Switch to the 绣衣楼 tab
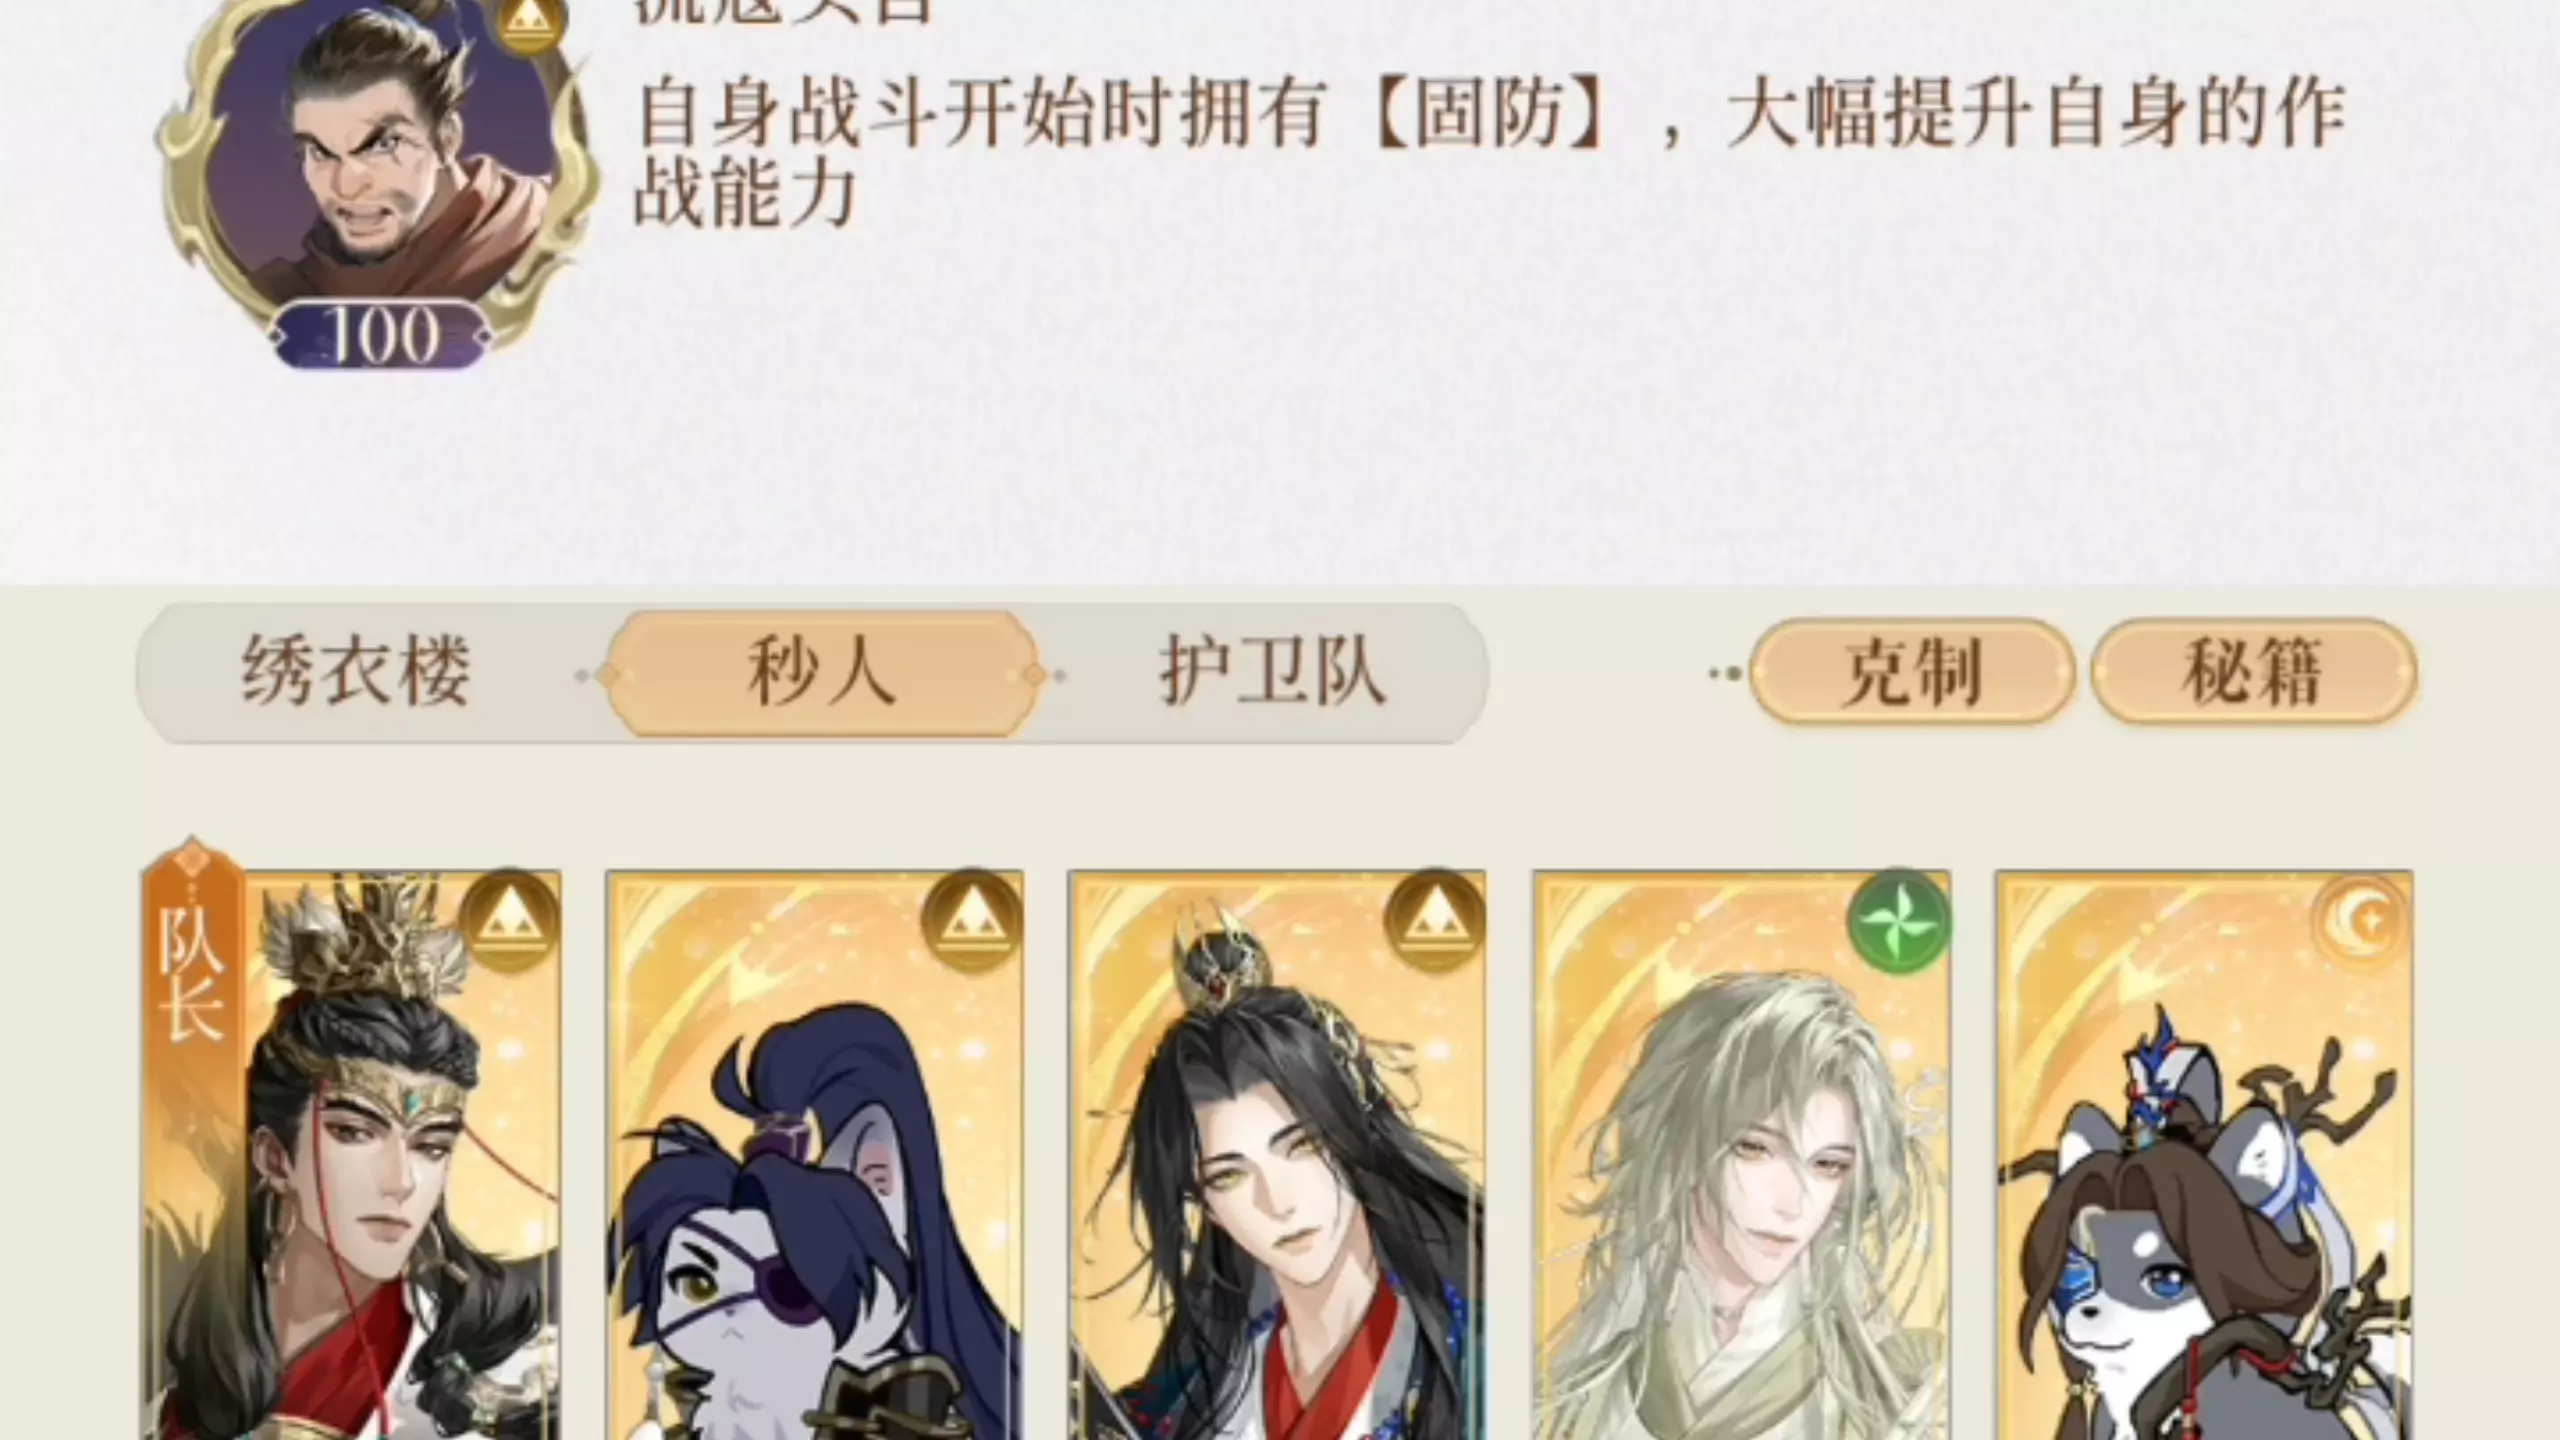Viewport: 2560px width, 1440px height. tap(355, 672)
